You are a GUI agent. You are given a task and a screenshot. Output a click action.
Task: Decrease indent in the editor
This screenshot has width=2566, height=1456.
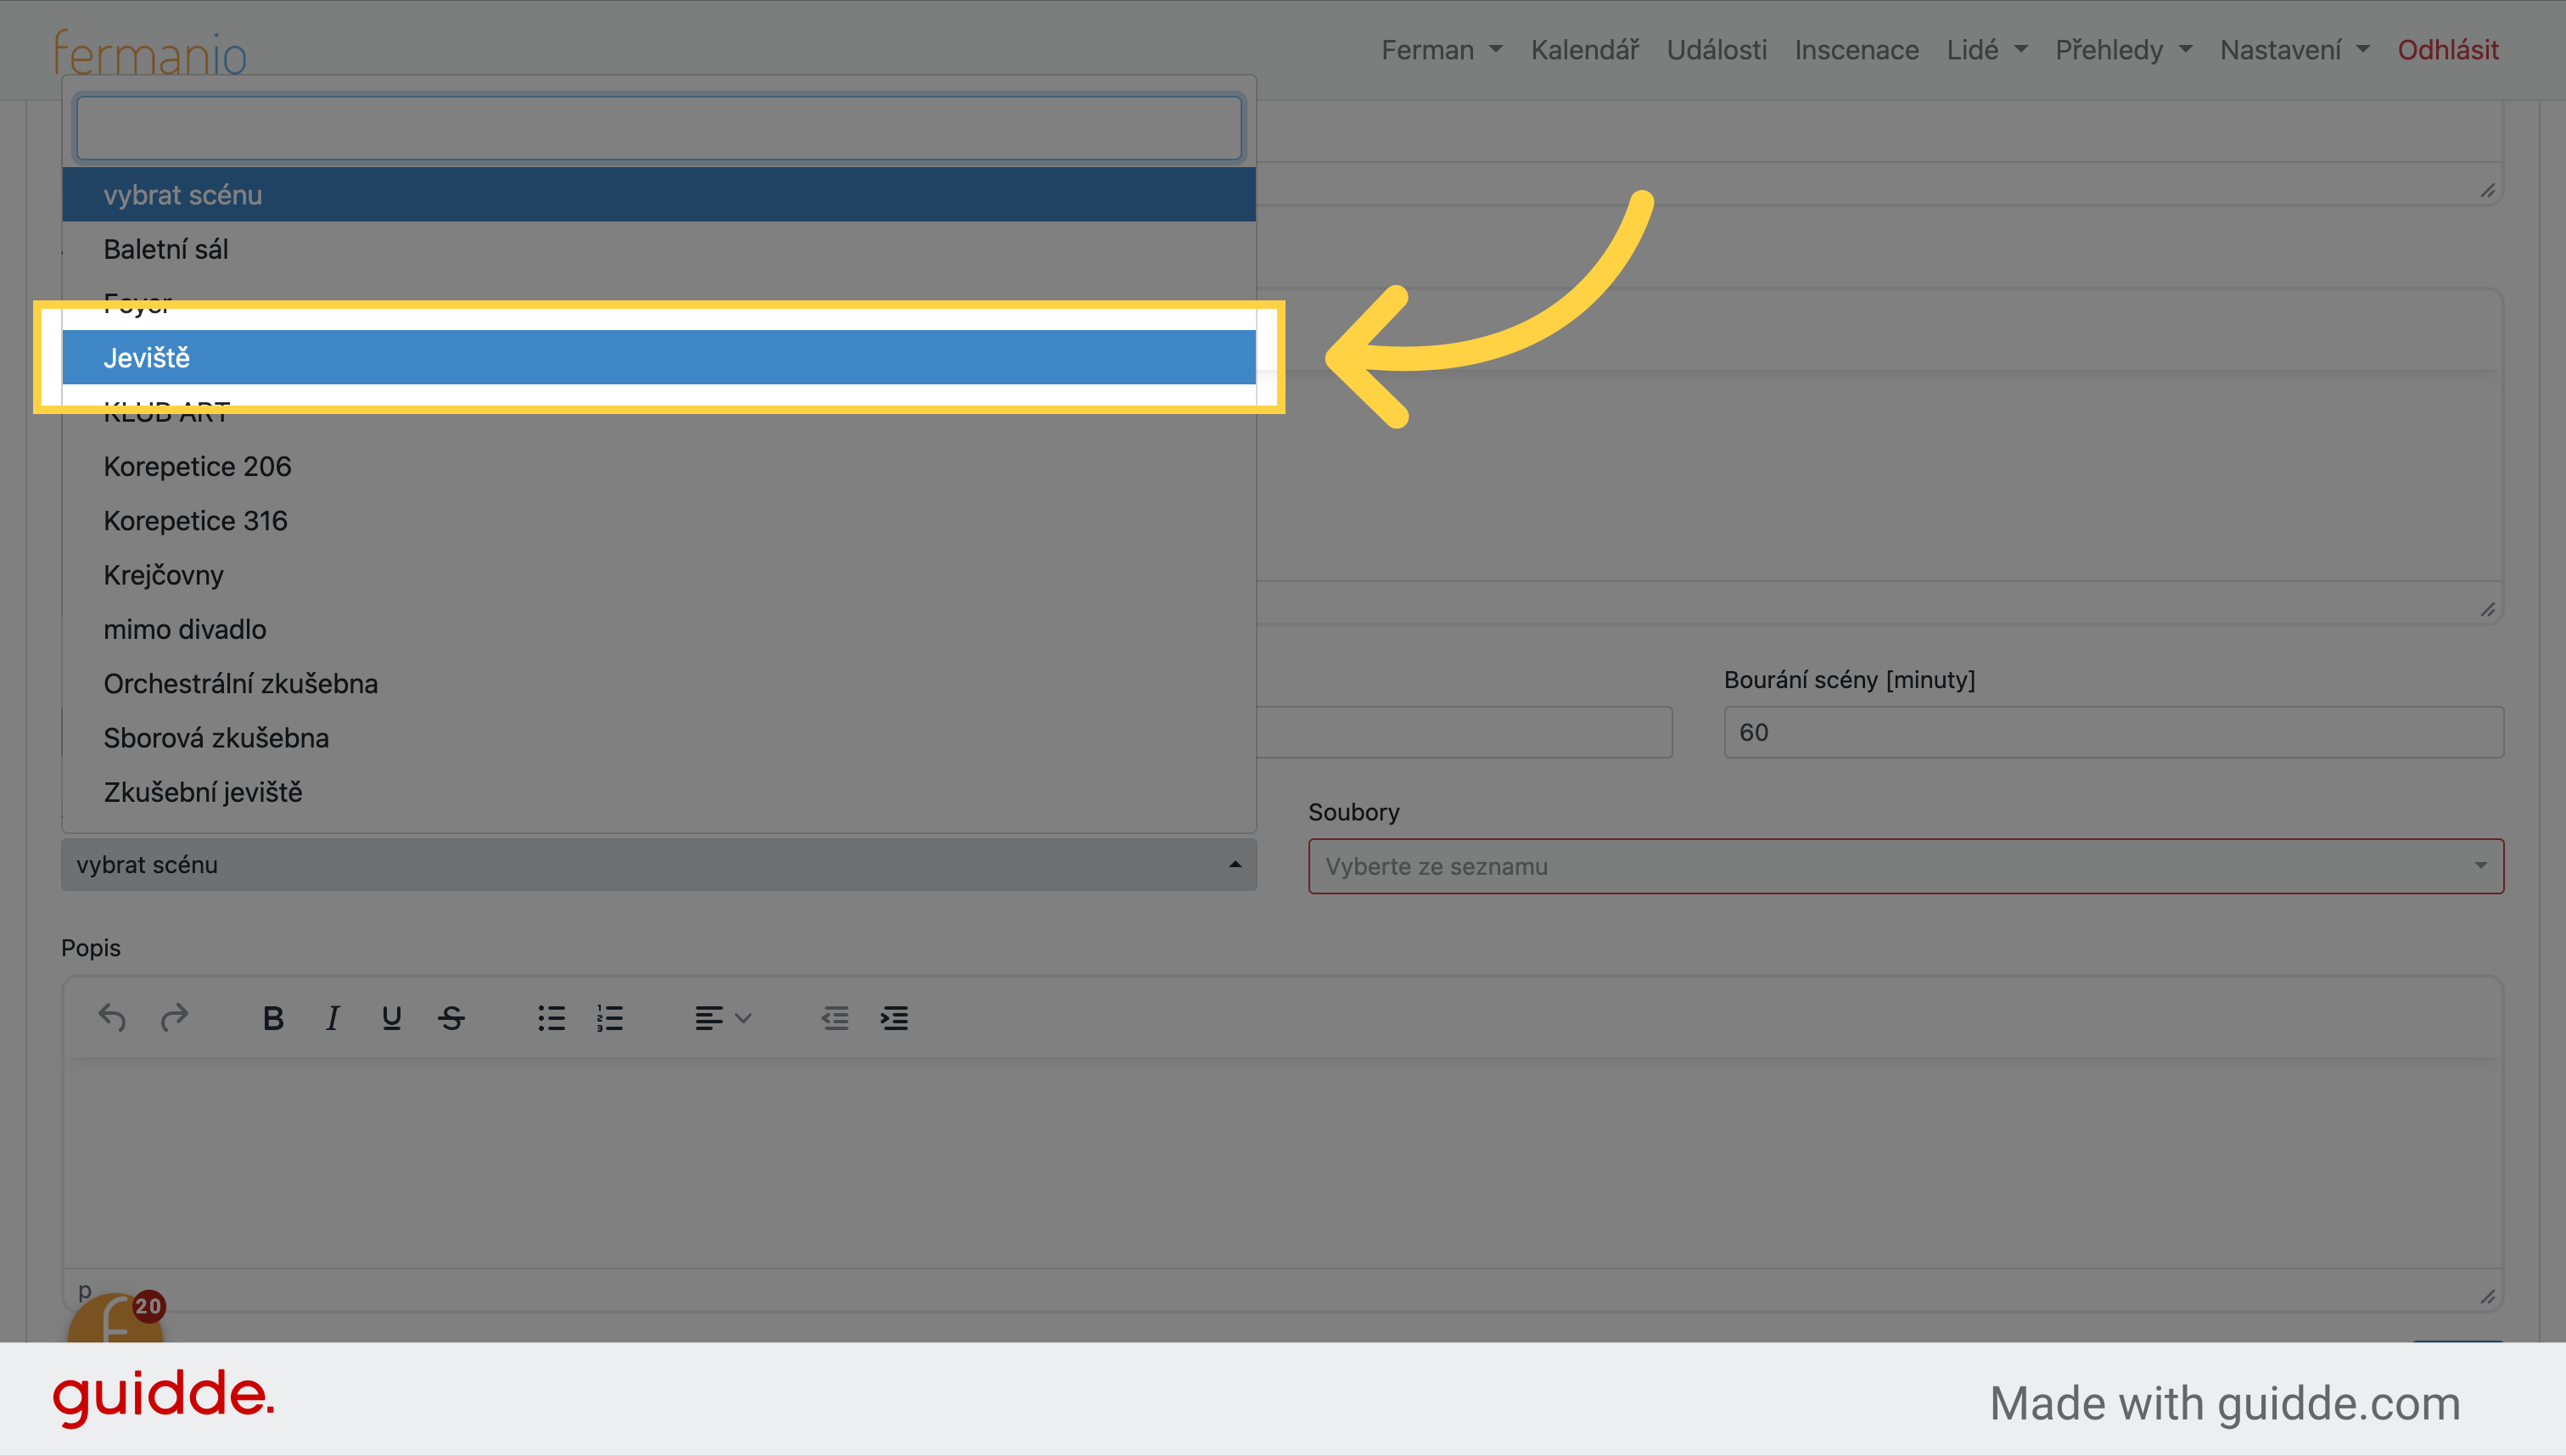click(835, 1018)
